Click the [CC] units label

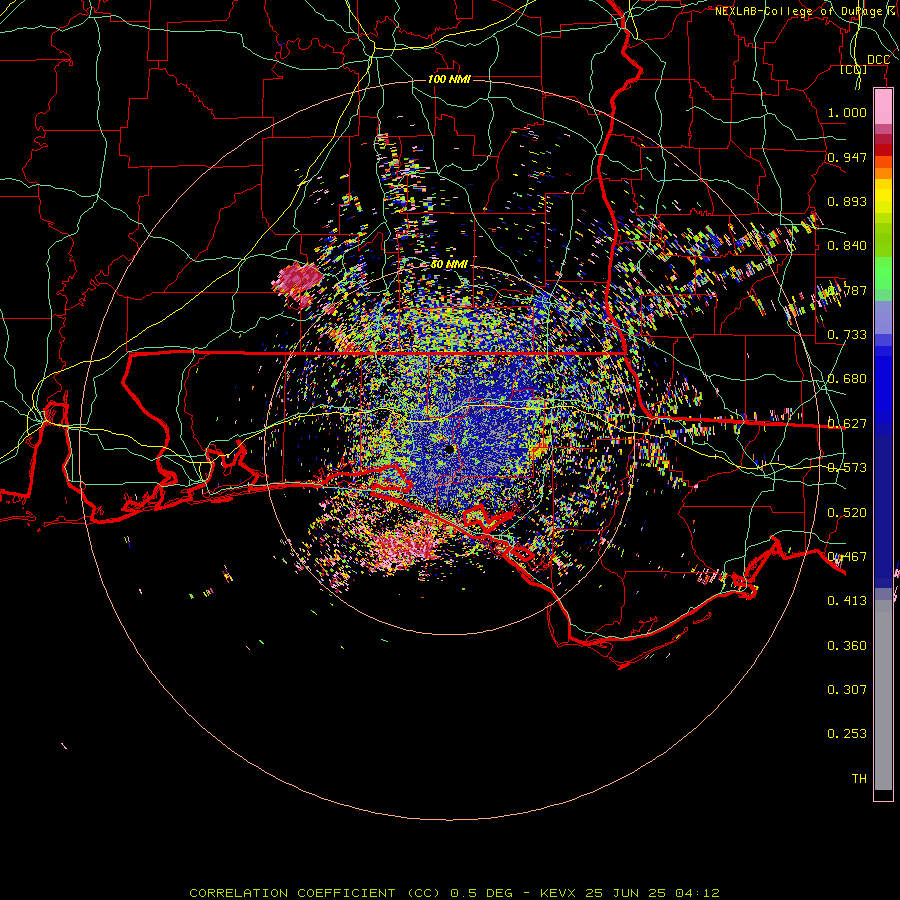854,69
